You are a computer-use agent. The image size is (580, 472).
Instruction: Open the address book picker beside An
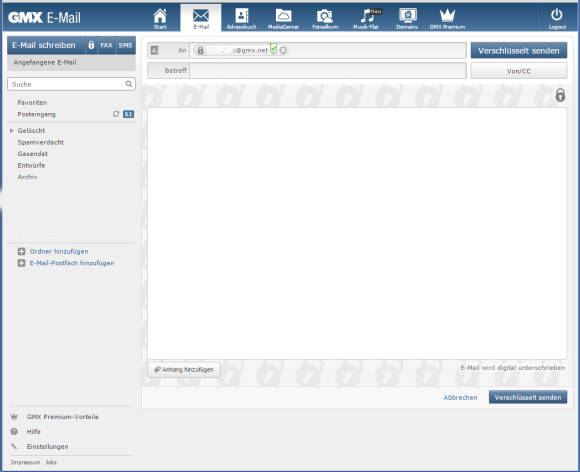(155, 50)
